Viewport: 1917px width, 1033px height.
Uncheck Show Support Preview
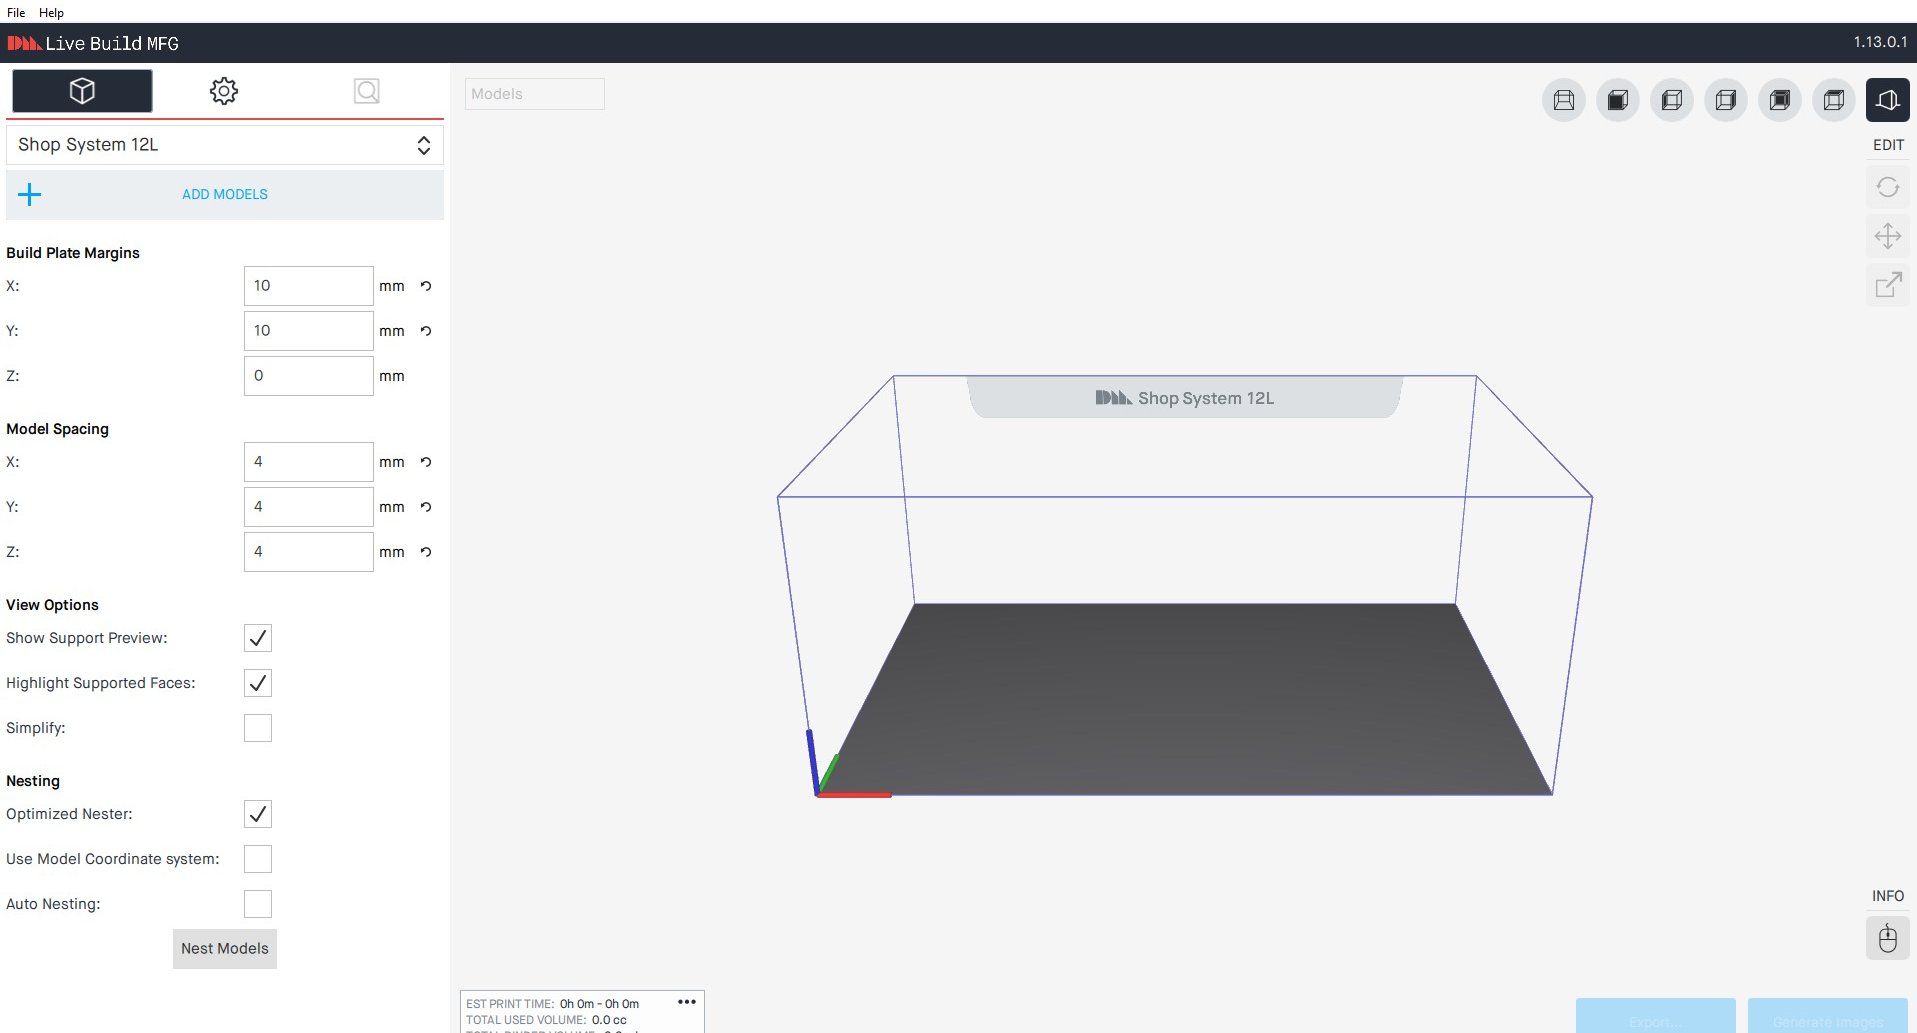(258, 638)
